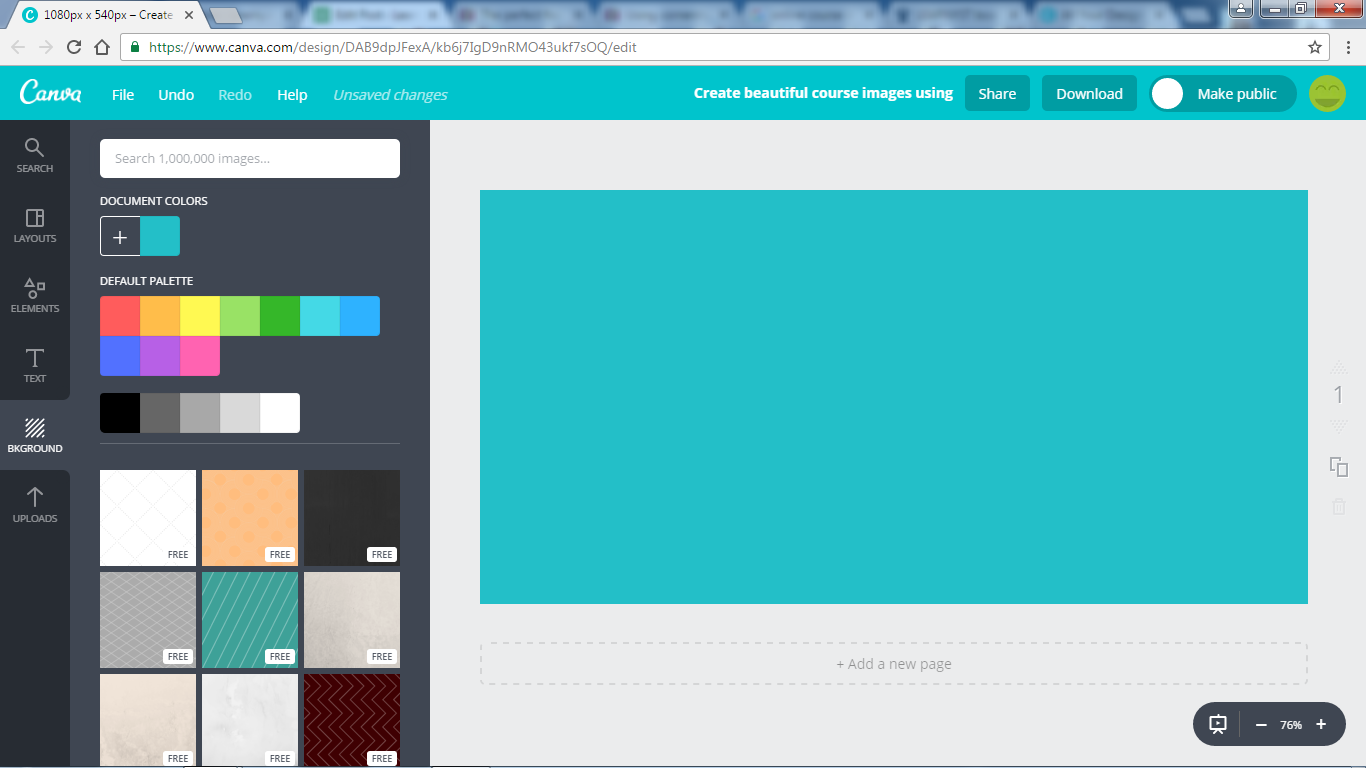The image size is (1366, 768).
Task: Open the Help menu
Action: point(291,94)
